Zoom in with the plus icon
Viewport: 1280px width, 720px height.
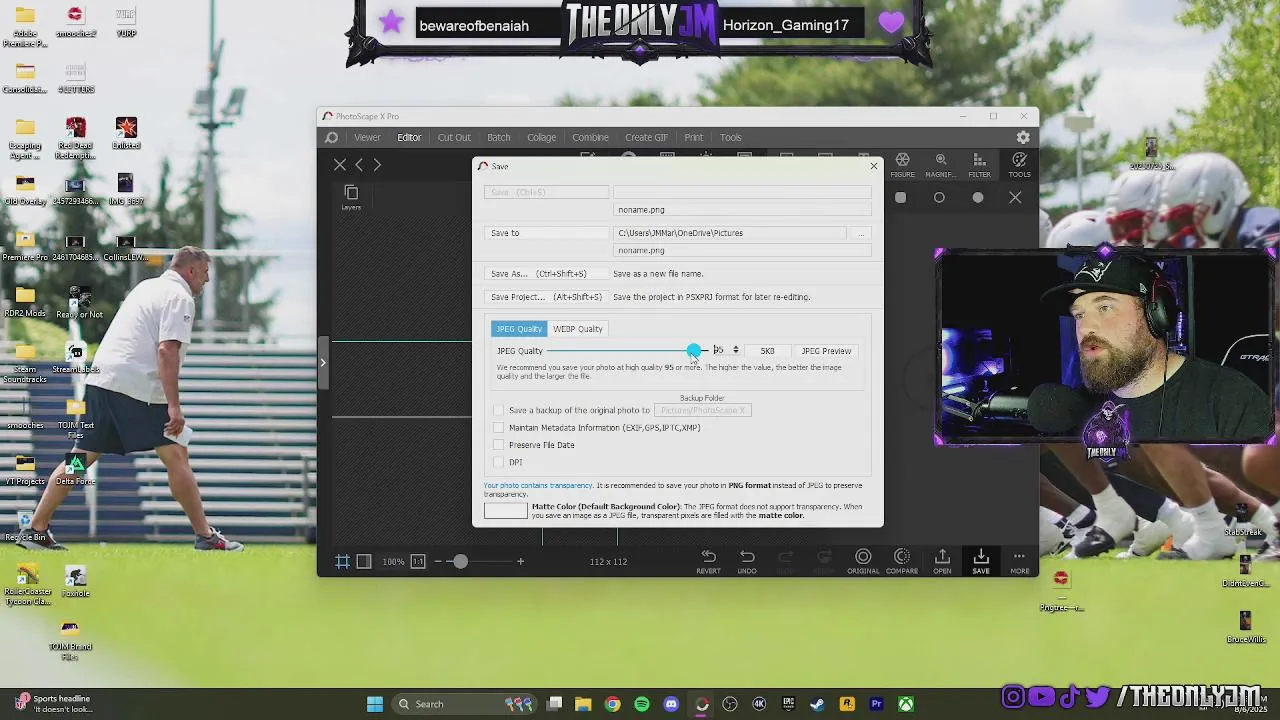[520, 562]
